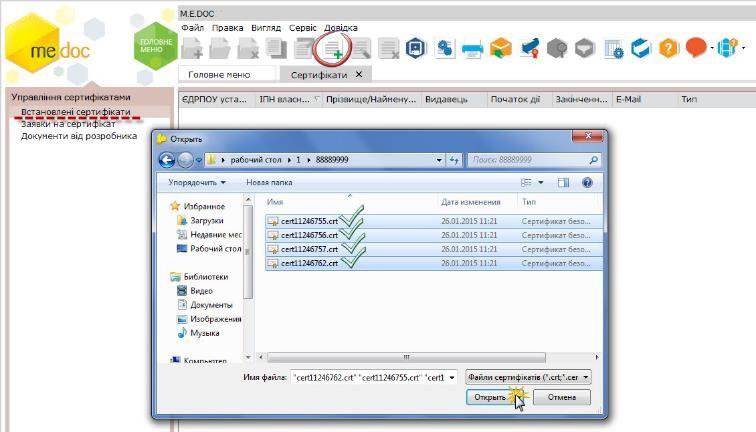Click the circled add certificate toolbar icon

[333, 49]
